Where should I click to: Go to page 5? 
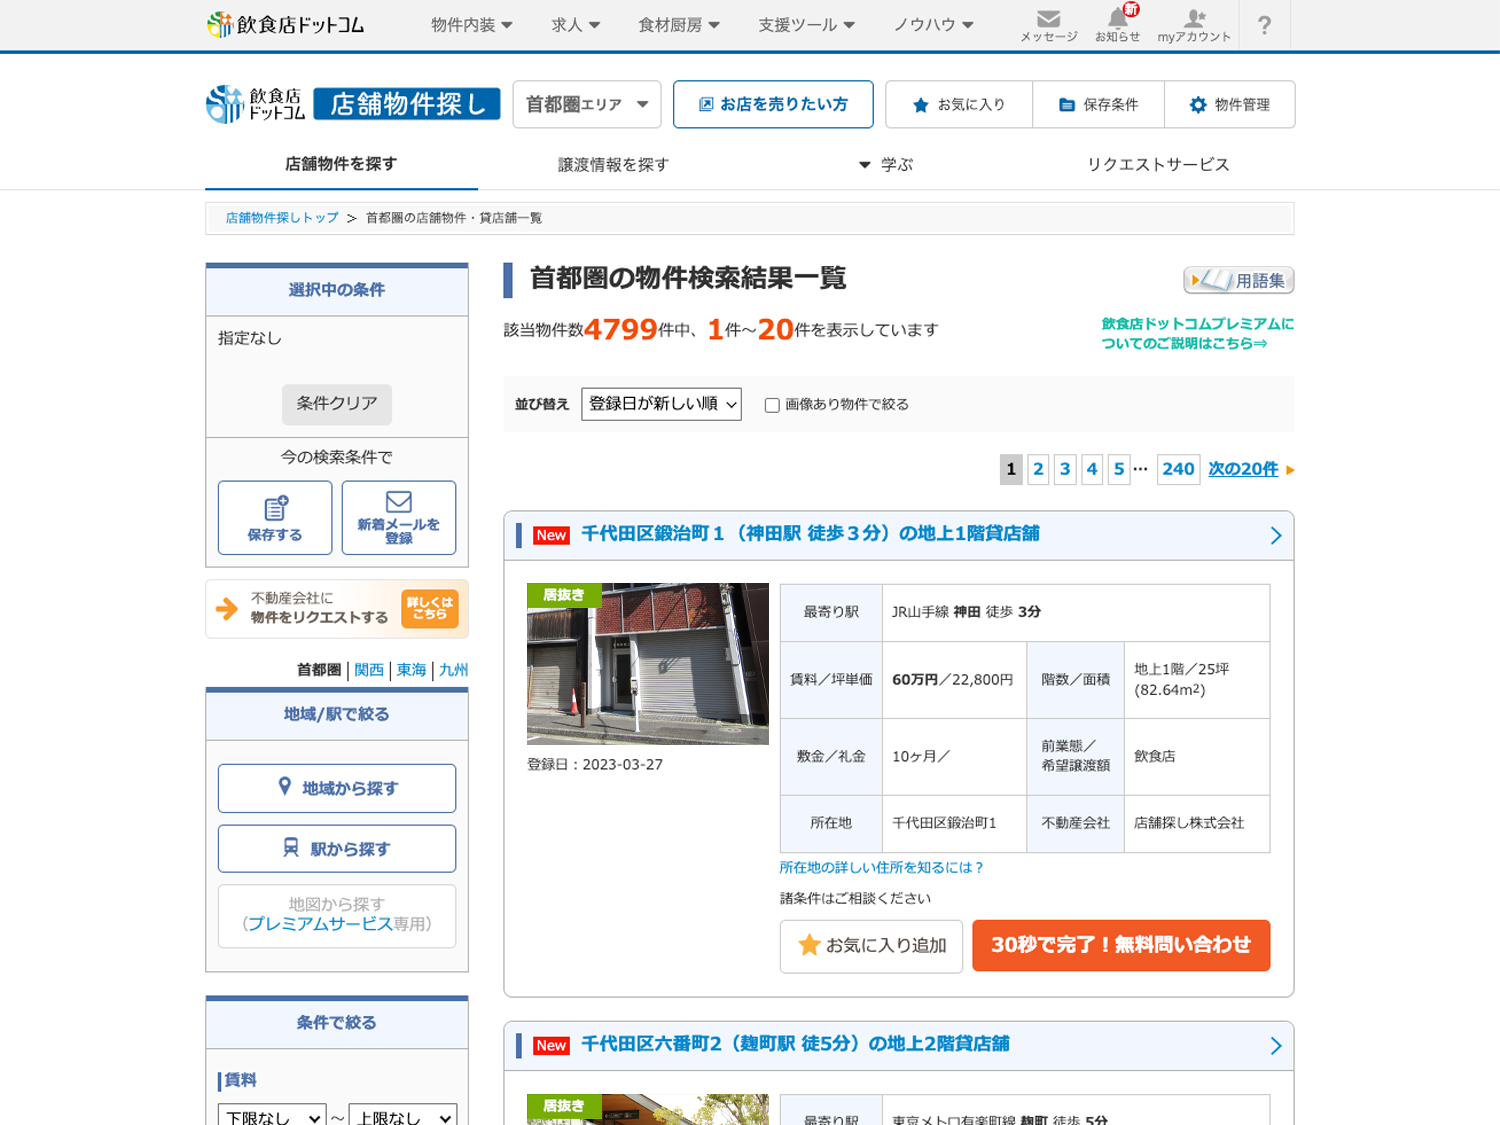pos(1119,469)
